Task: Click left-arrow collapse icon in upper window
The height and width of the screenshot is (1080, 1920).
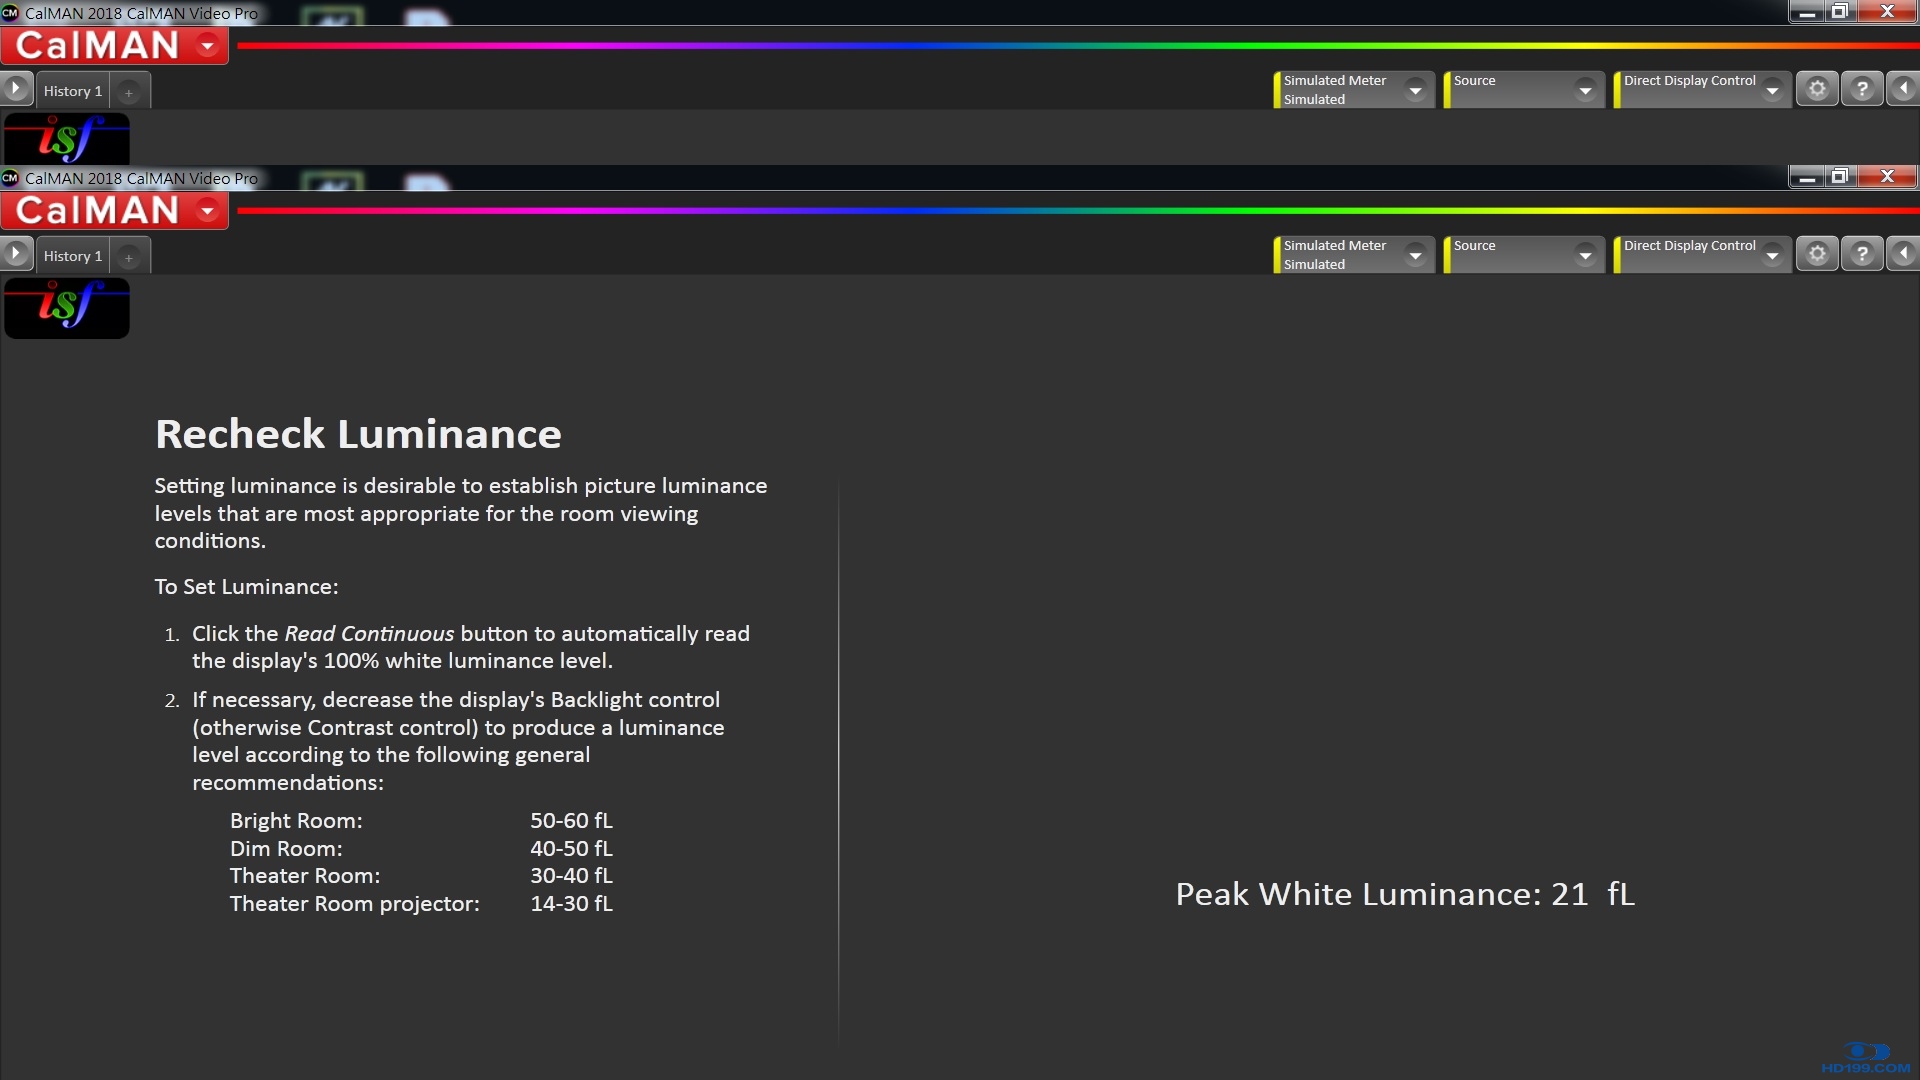Action: pyautogui.click(x=1903, y=89)
